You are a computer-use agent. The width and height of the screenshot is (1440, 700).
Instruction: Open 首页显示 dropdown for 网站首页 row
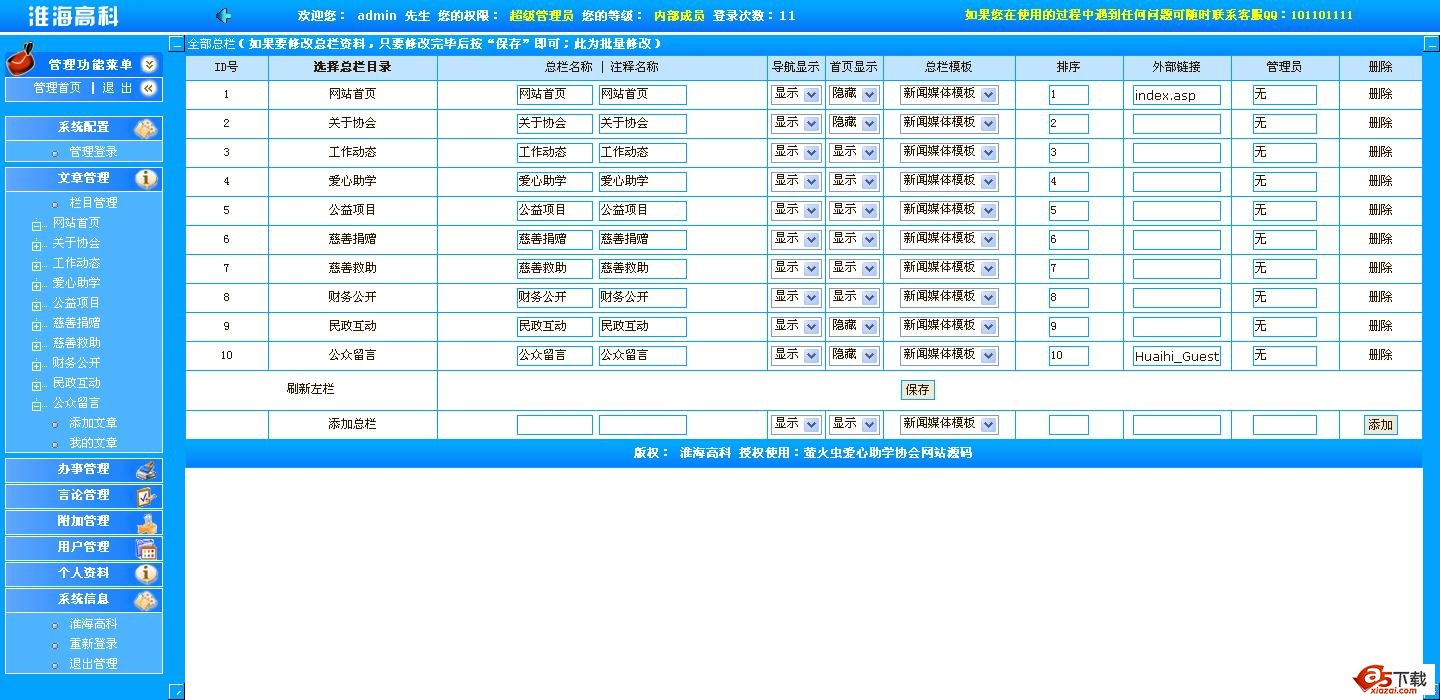point(854,94)
